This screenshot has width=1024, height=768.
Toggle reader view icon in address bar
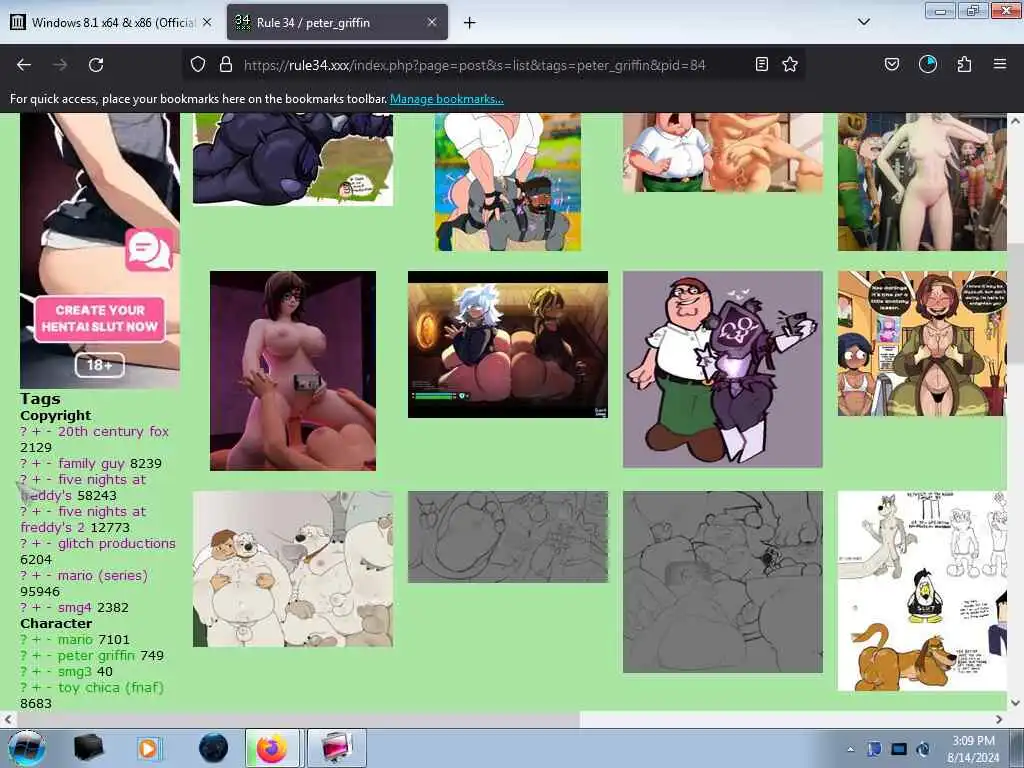point(761,64)
